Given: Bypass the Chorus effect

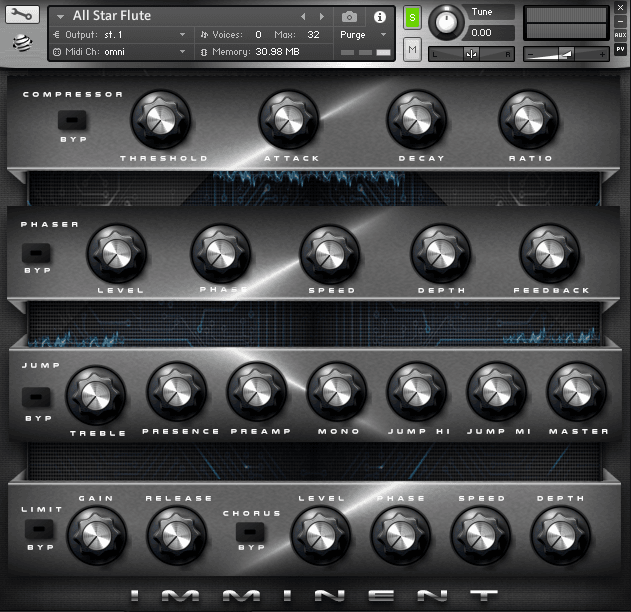Looking at the screenshot, I should click(250, 532).
